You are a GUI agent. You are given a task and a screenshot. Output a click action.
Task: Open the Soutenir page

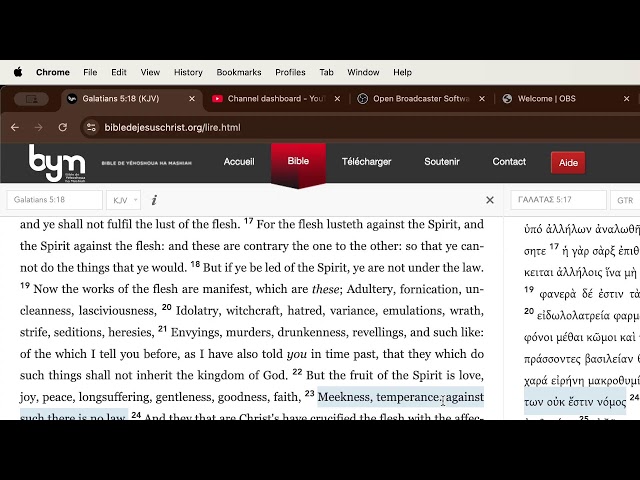click(x=442, y=162)
